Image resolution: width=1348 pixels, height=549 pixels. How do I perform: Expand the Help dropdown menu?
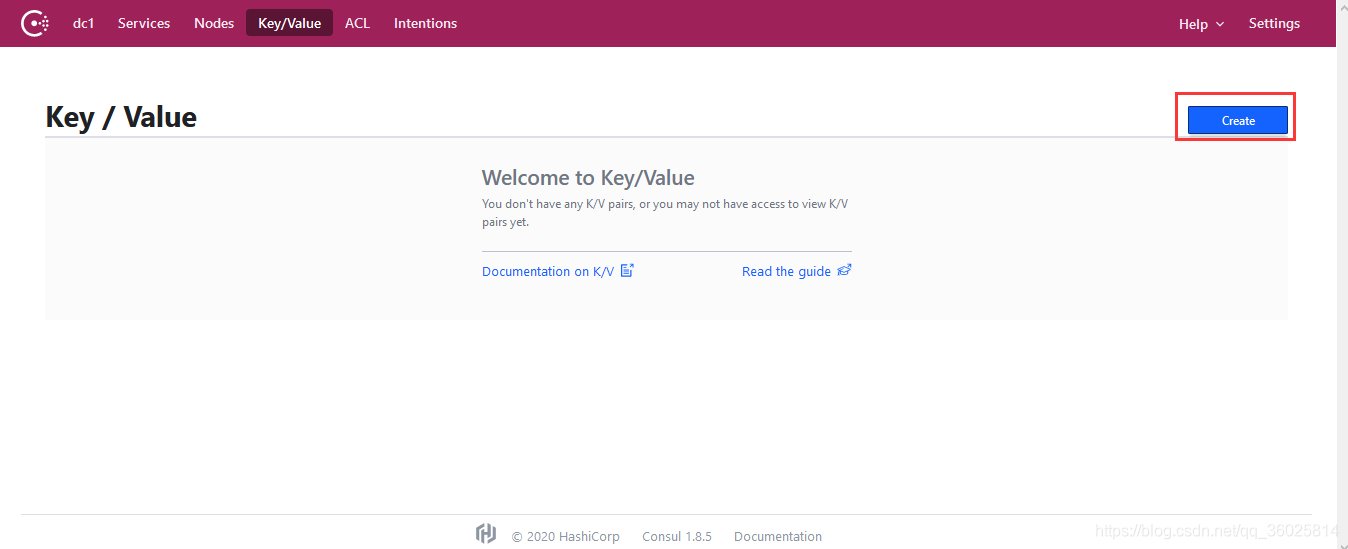point(1201,24)
